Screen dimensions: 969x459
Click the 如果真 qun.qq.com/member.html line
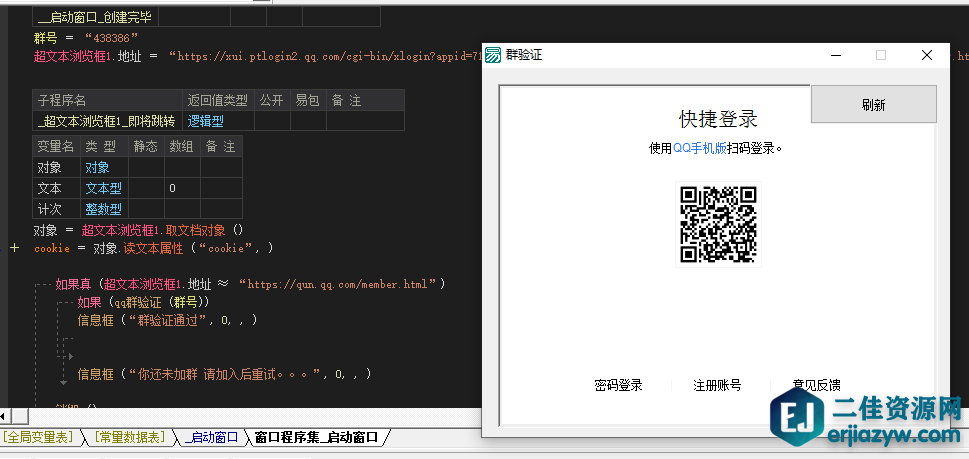click(x=250, y=285)
